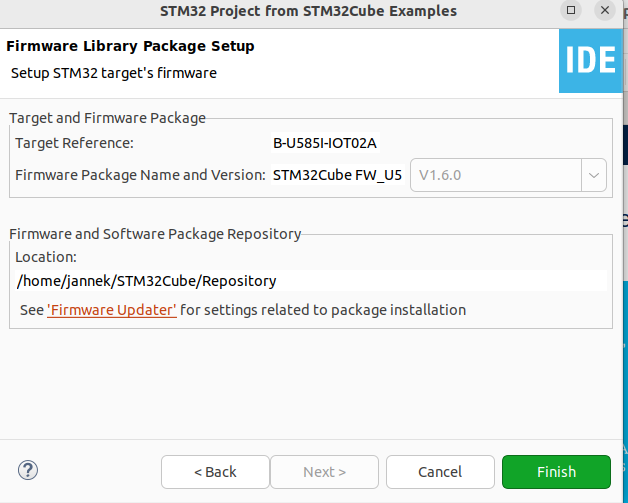This screenshot has width=628, height=503.
Task: Open the 'Firmware Updater' settings link
Action: tap(112, 310)
